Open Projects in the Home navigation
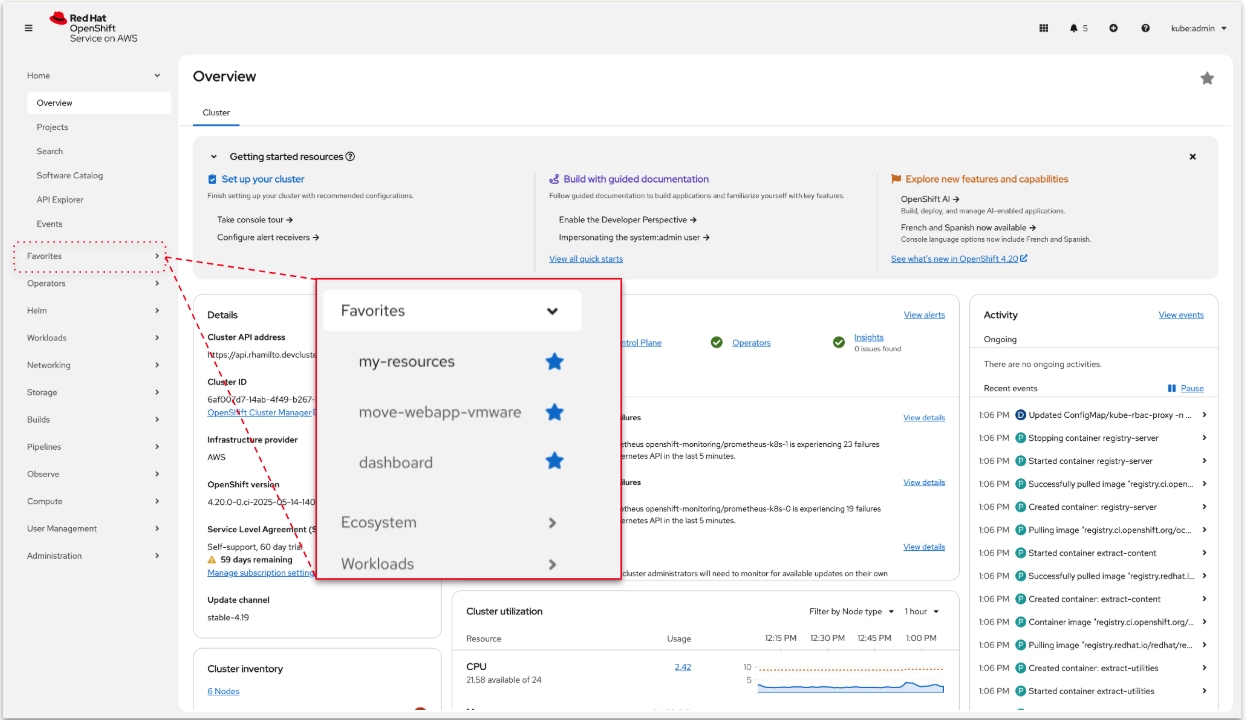 [x=53, y=127]
